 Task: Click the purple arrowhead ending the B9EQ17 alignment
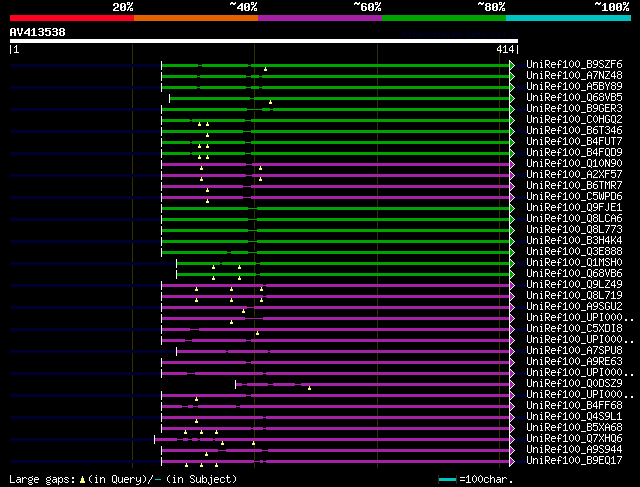[x=512, y=462]
